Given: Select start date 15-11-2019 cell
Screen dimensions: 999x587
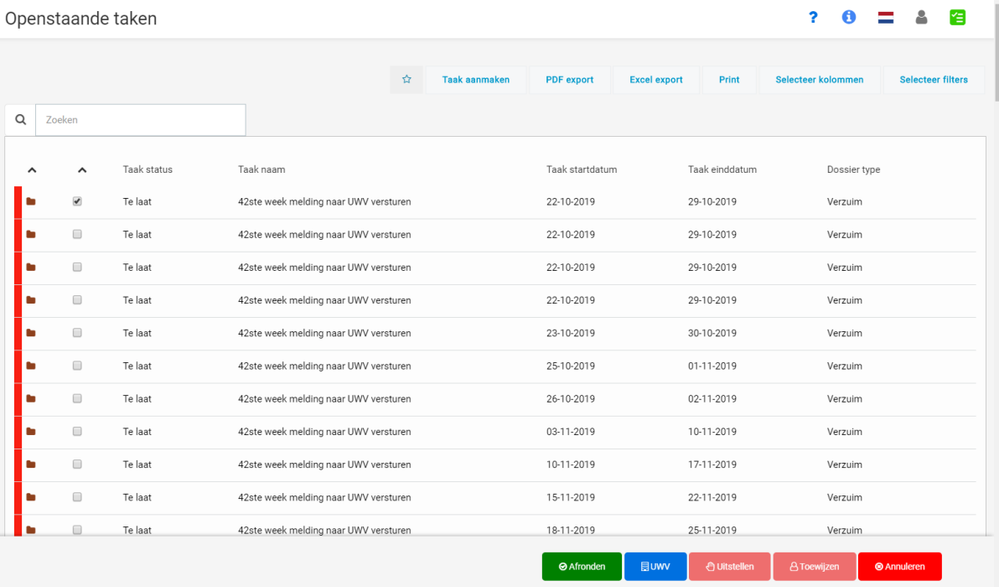Looking at the screenshot, I should (x=571, y=497).
